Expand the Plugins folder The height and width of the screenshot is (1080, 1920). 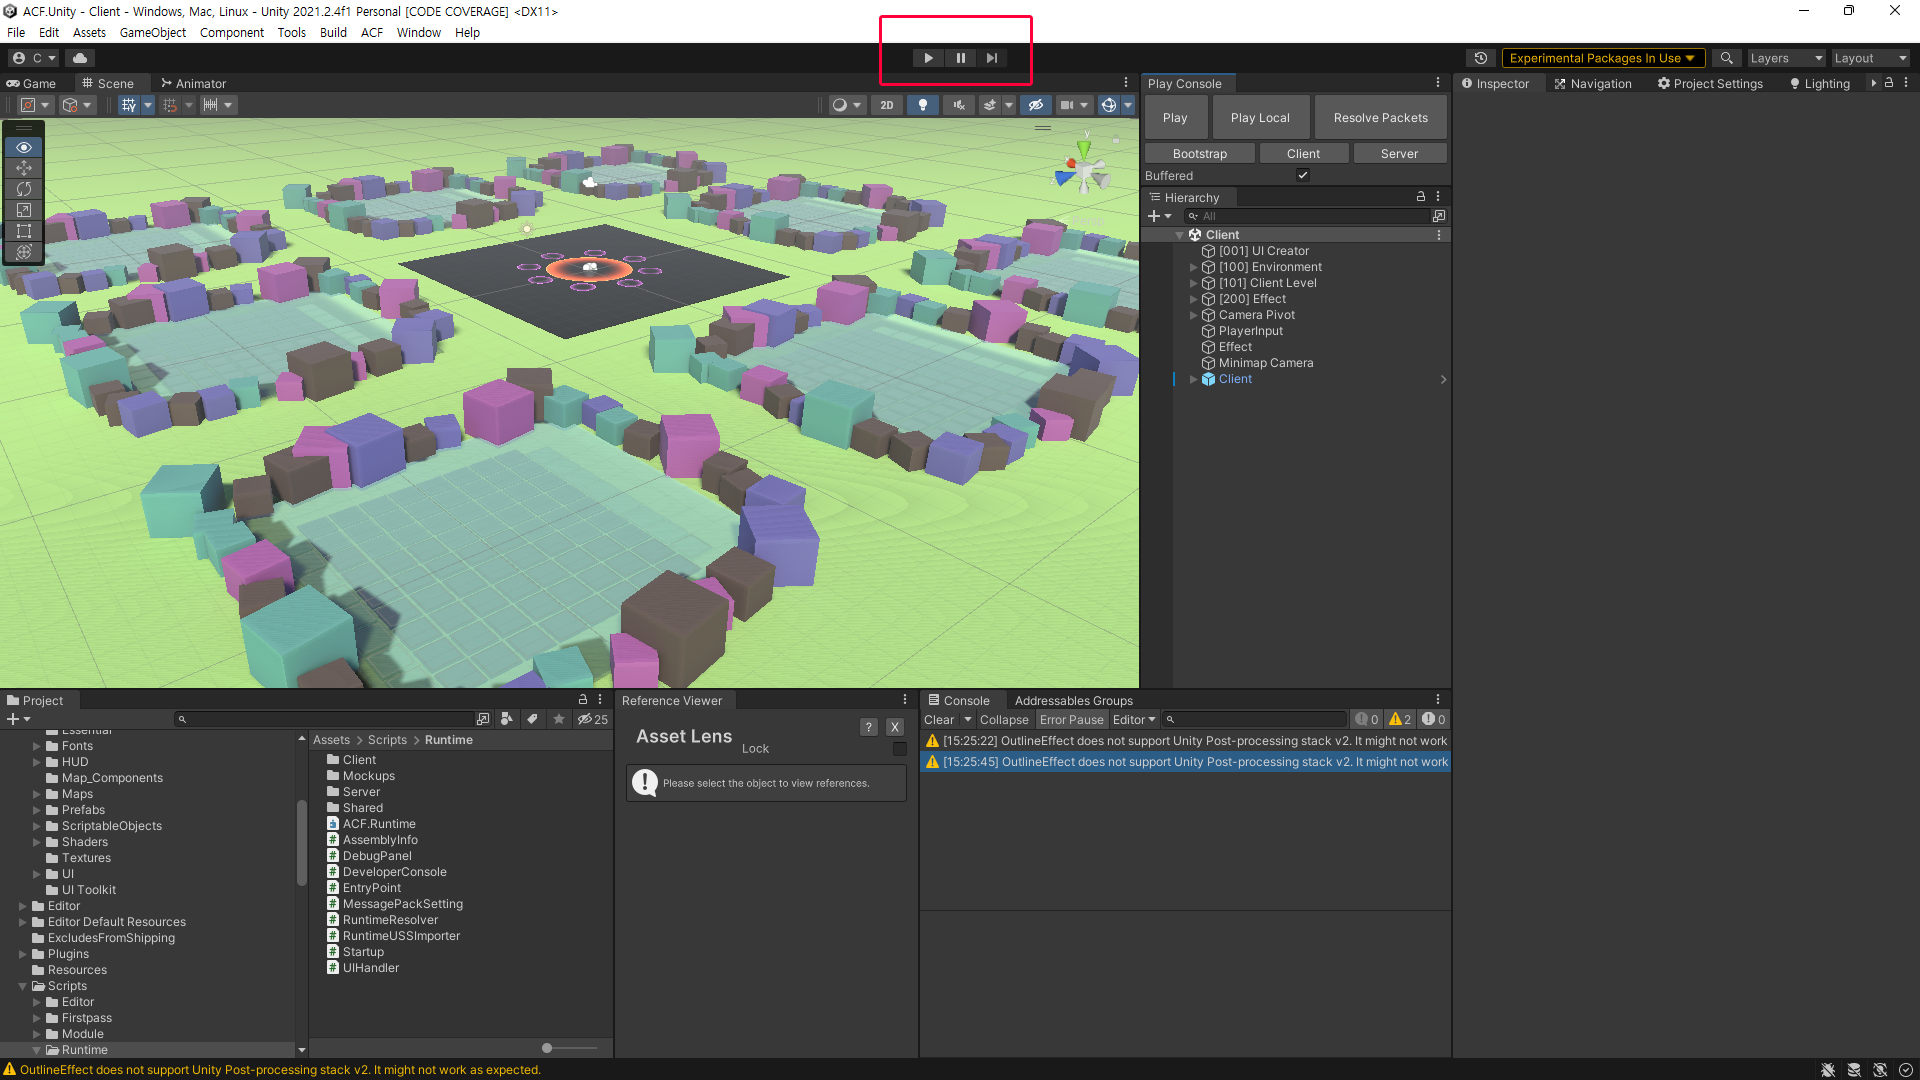[22, 954]
